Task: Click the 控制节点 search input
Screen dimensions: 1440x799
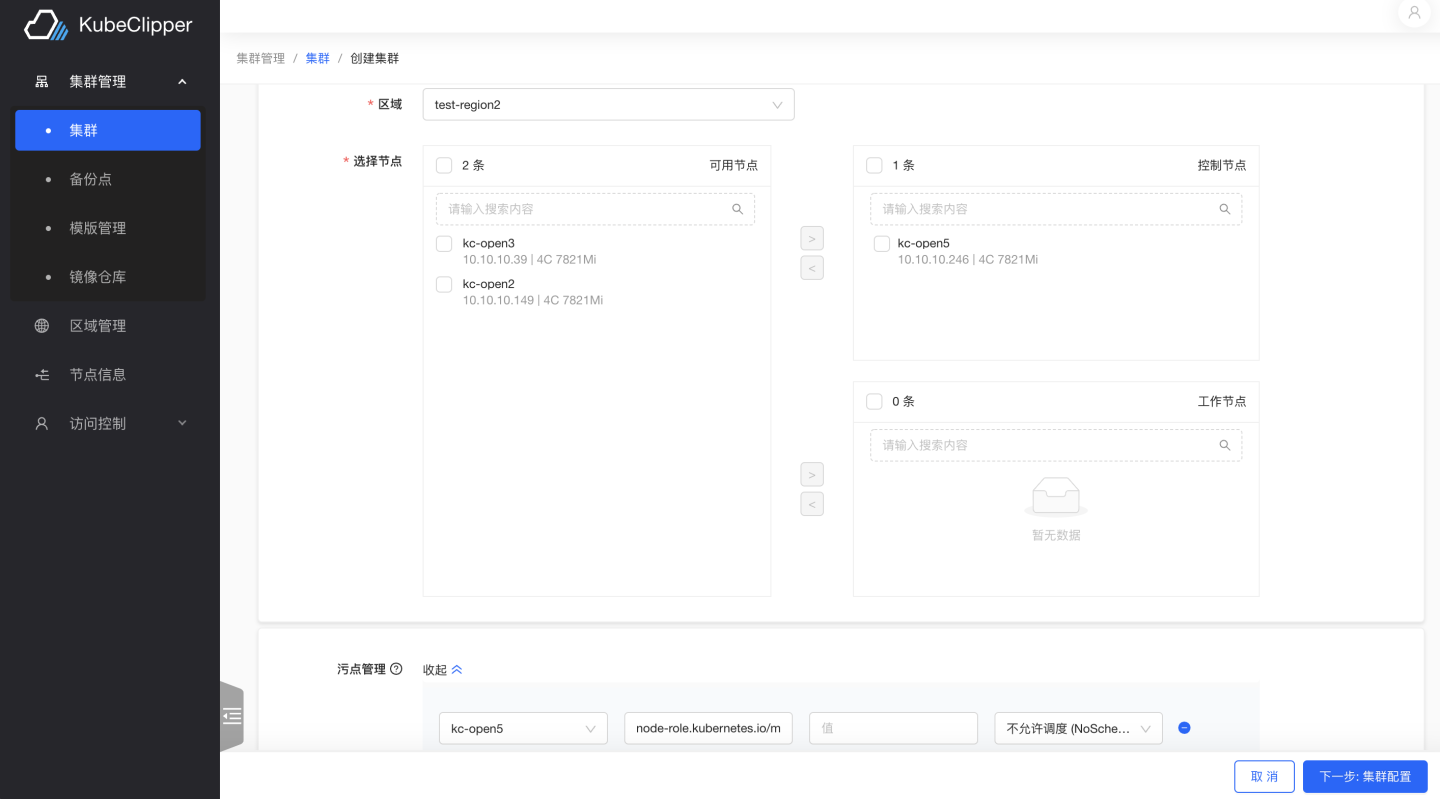Action: pos(1056,209)
